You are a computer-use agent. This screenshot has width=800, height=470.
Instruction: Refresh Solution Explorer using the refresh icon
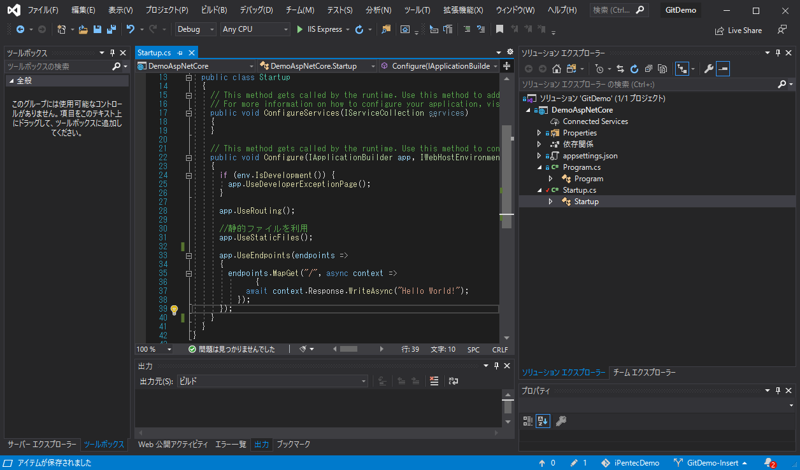[634, 69]
